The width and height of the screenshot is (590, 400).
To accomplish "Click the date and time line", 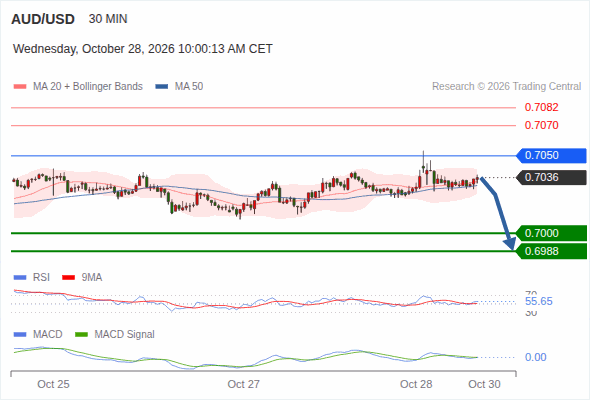I will coord(143,49).
